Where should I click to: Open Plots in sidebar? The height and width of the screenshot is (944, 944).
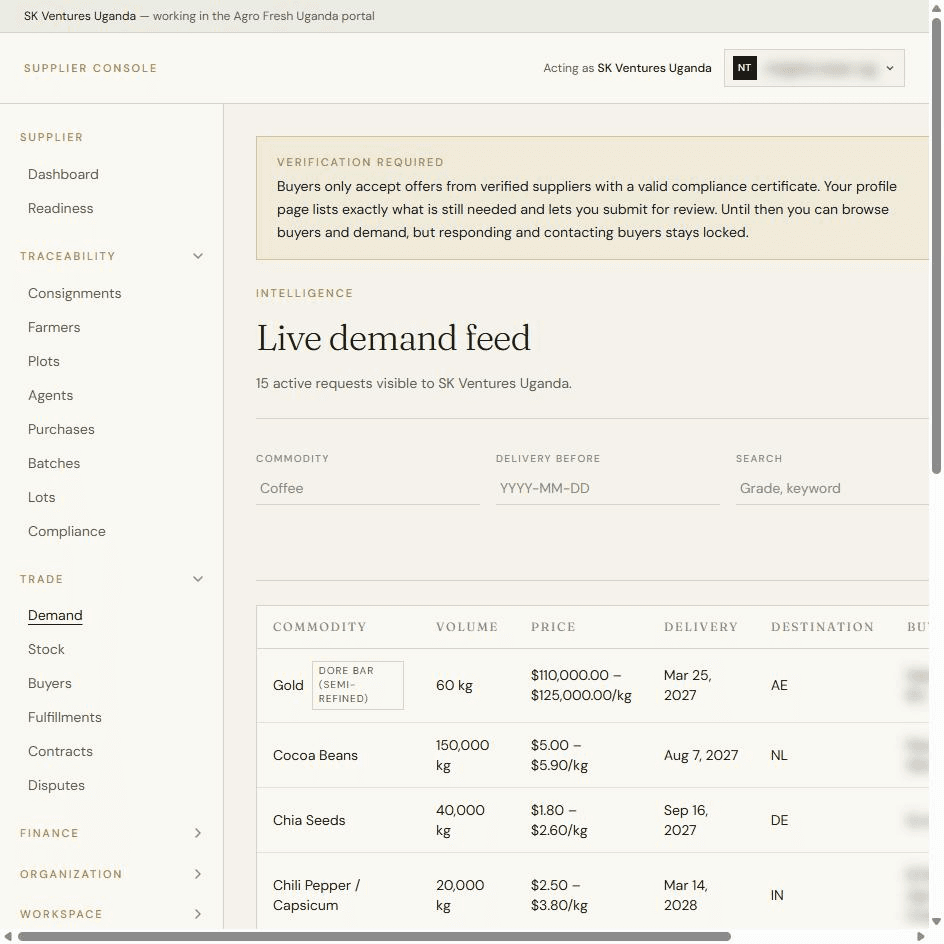44,361
